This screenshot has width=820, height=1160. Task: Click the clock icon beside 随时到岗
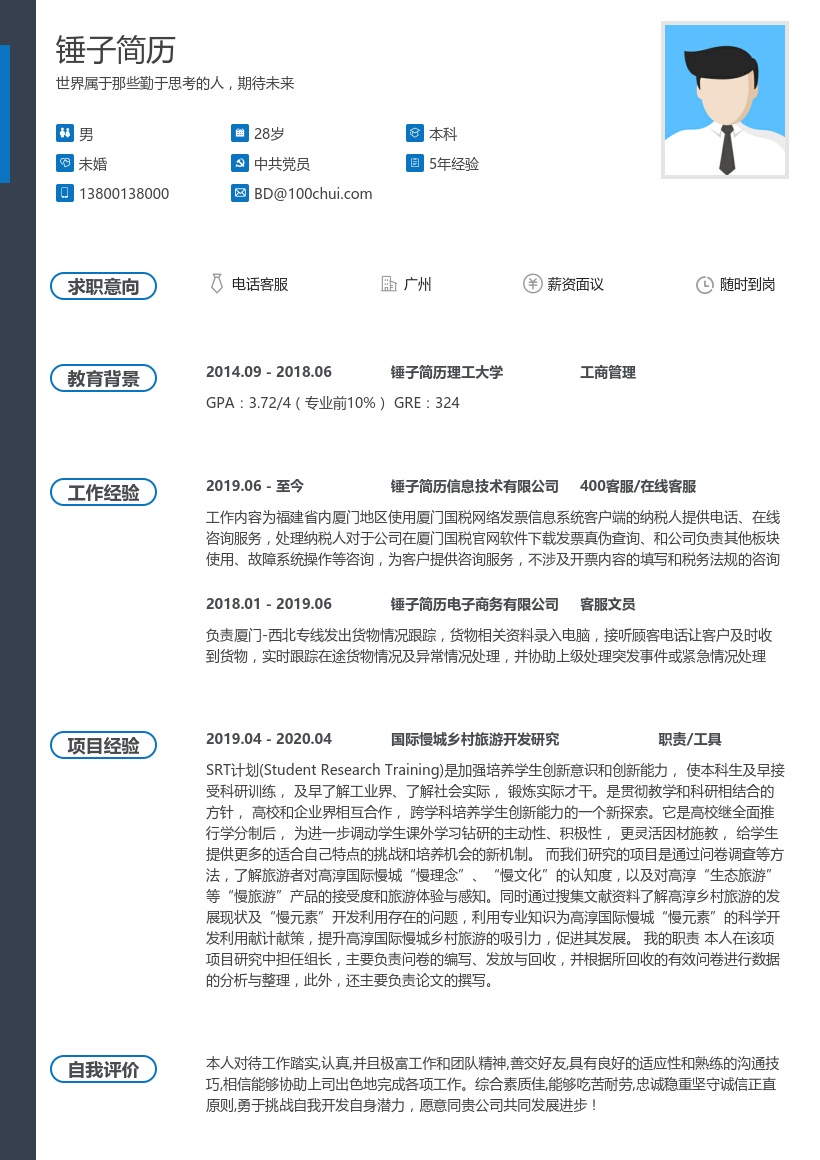(x=703, y=284)
